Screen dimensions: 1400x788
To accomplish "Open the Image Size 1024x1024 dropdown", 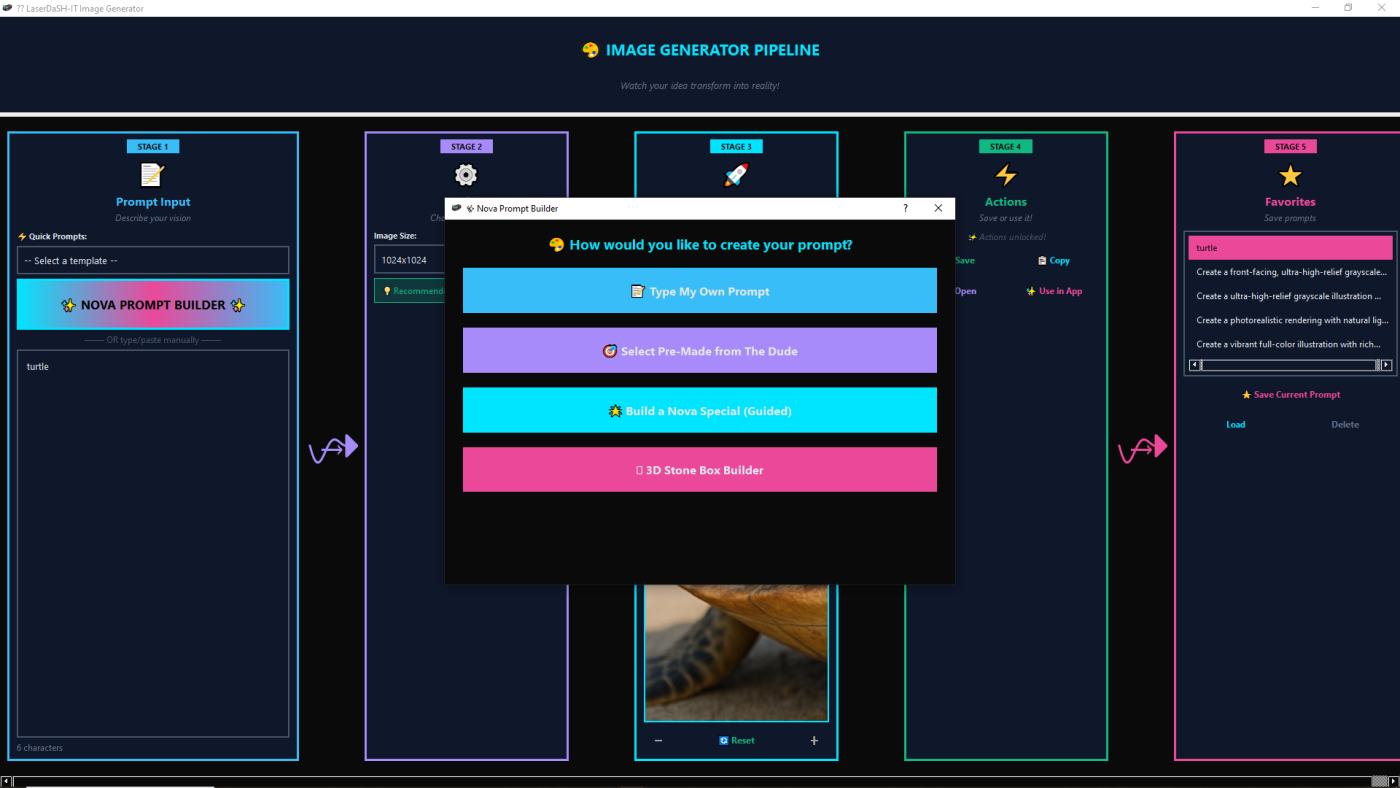I will pos(408,260).
